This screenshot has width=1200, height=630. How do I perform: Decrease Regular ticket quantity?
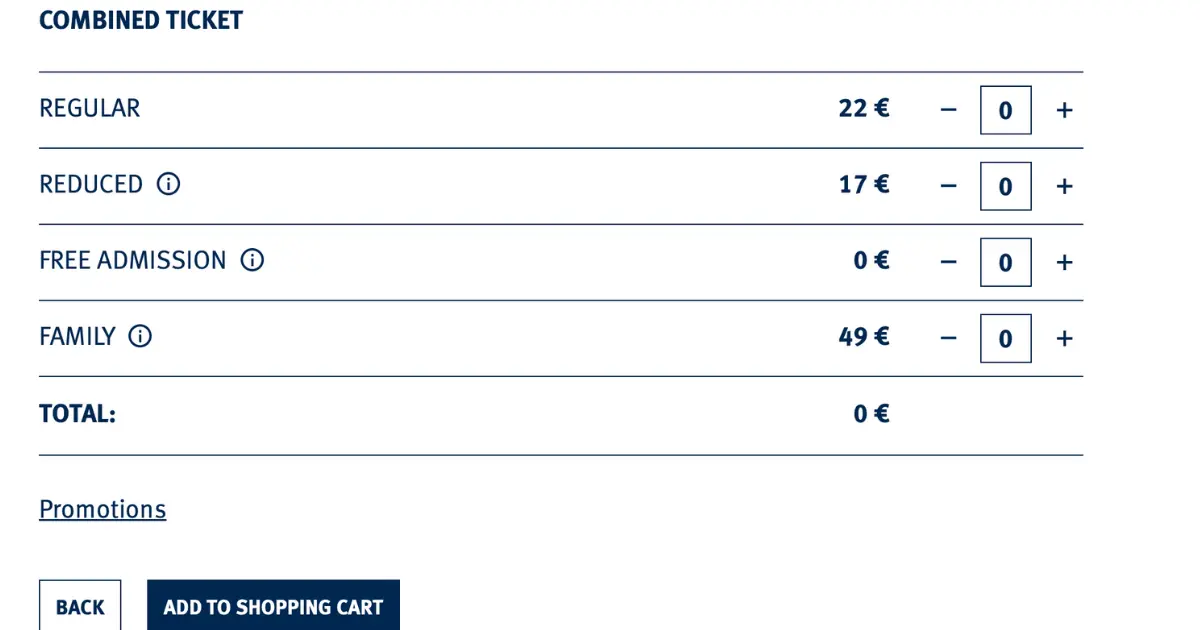949,110
